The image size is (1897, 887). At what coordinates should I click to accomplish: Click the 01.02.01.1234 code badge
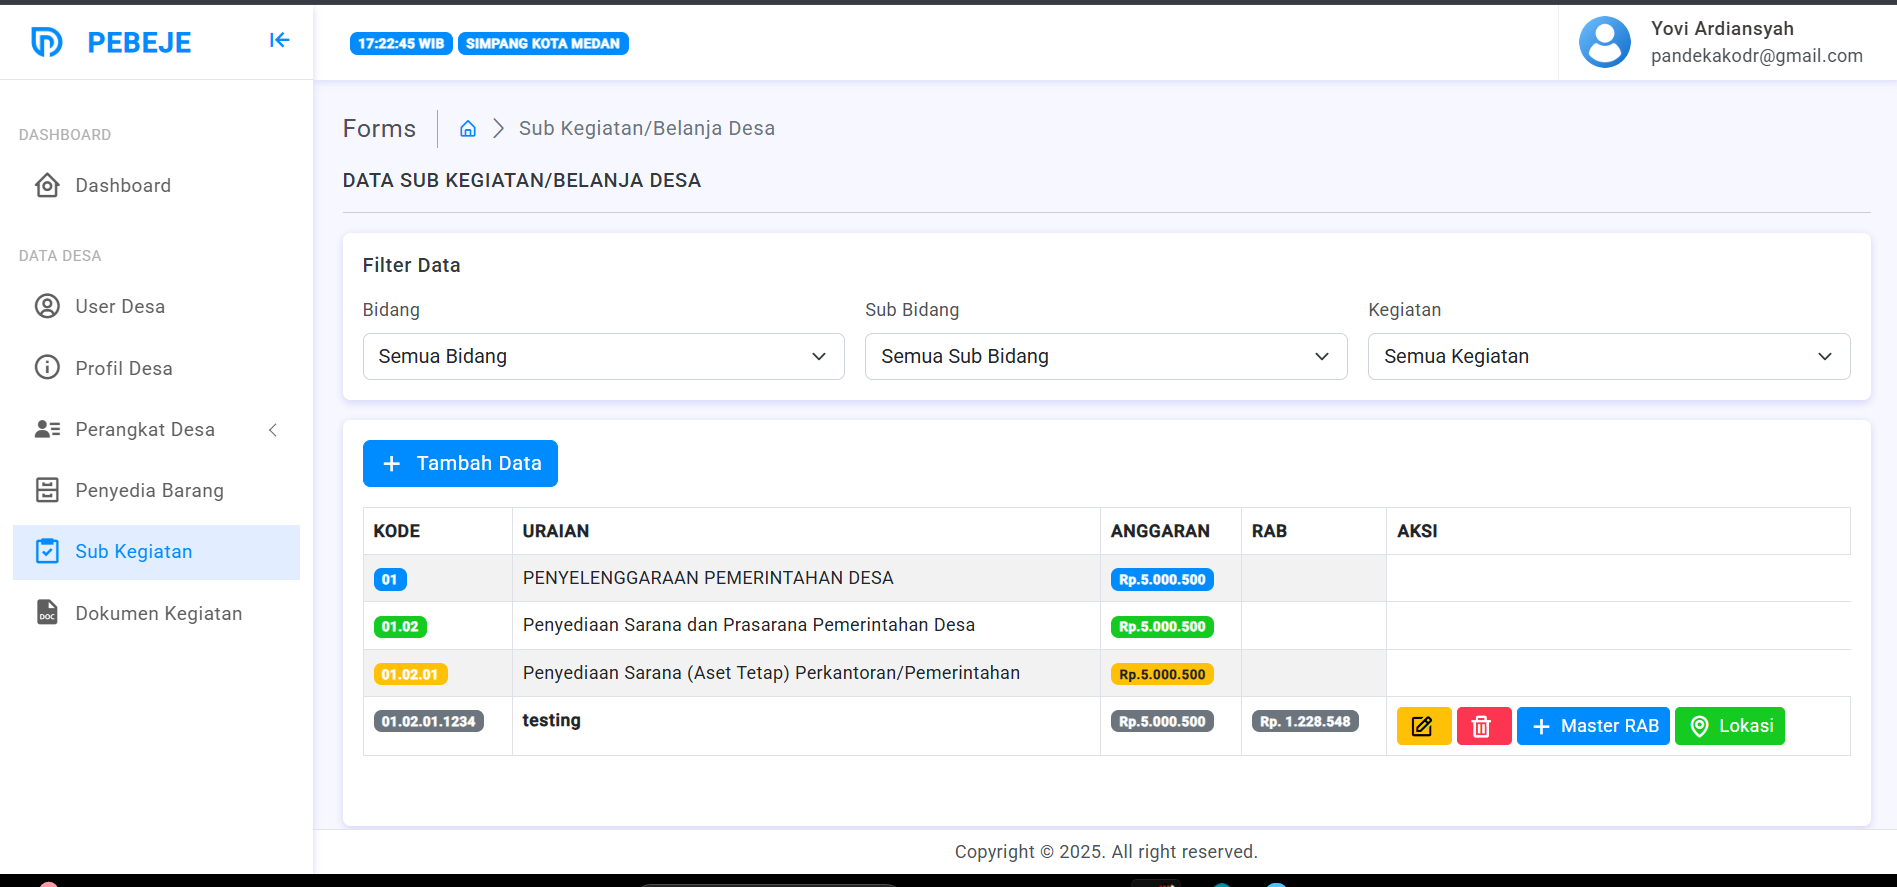coord(428,721)
